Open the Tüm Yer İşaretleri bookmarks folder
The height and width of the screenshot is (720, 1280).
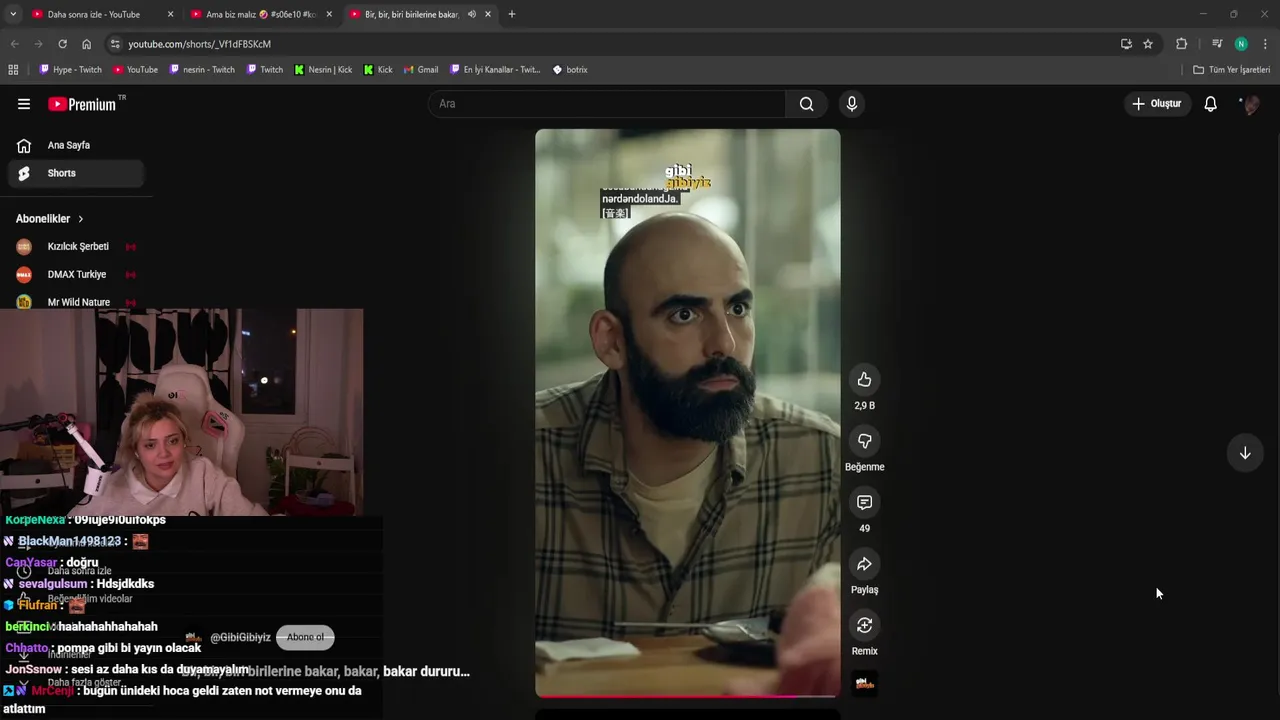click(x=1231, y=70)
